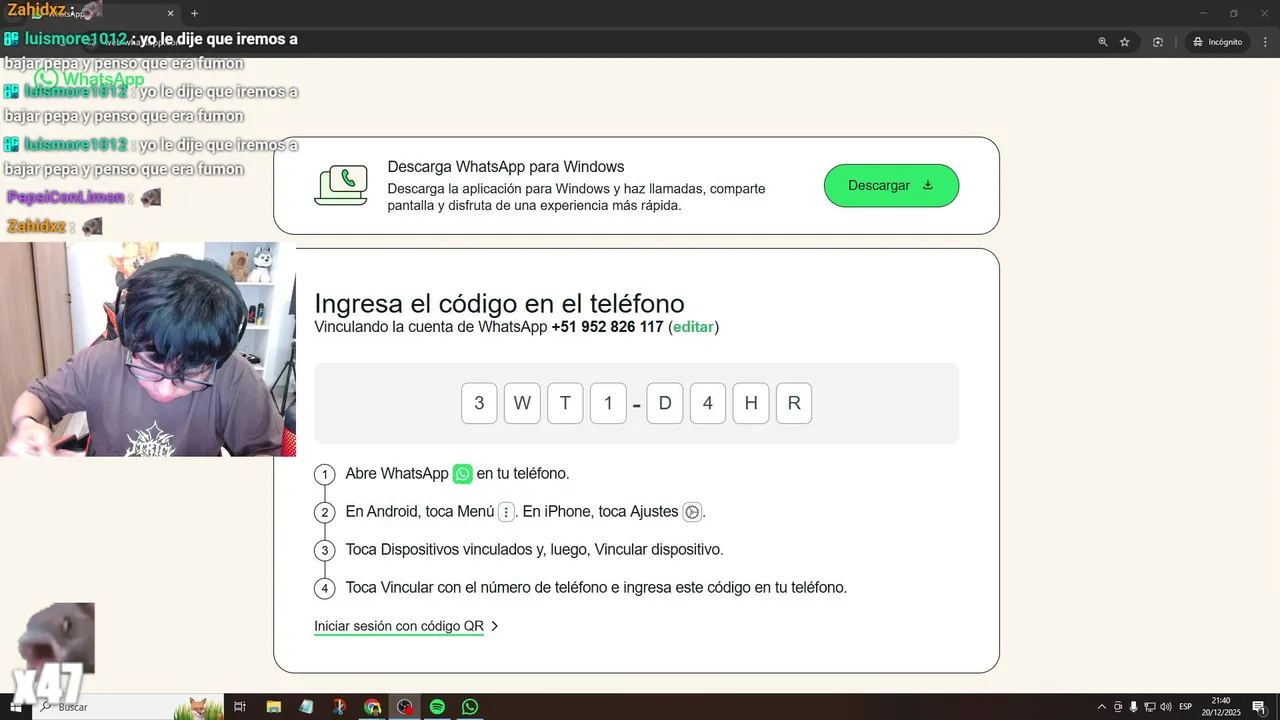This screenshot has height=720, width=1280.
Task: Click the first code character 3
Action: click(479, 403)
